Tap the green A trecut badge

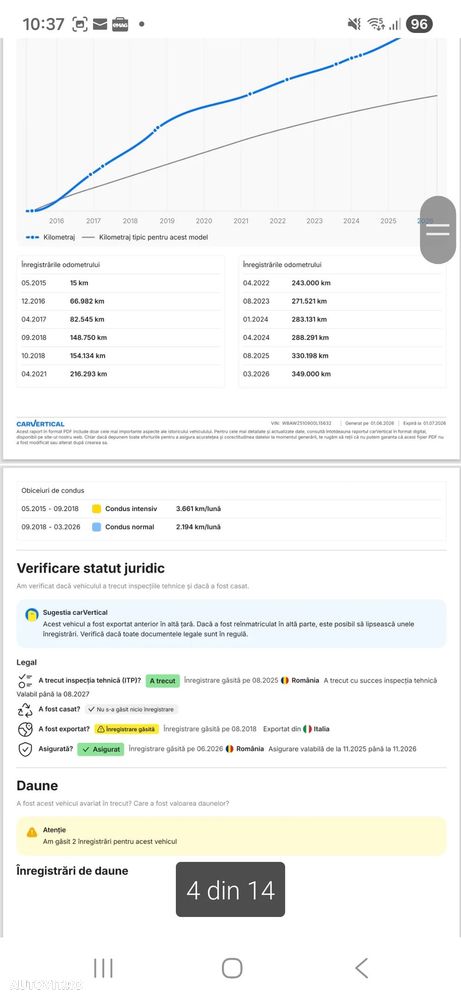click(163, 680)
